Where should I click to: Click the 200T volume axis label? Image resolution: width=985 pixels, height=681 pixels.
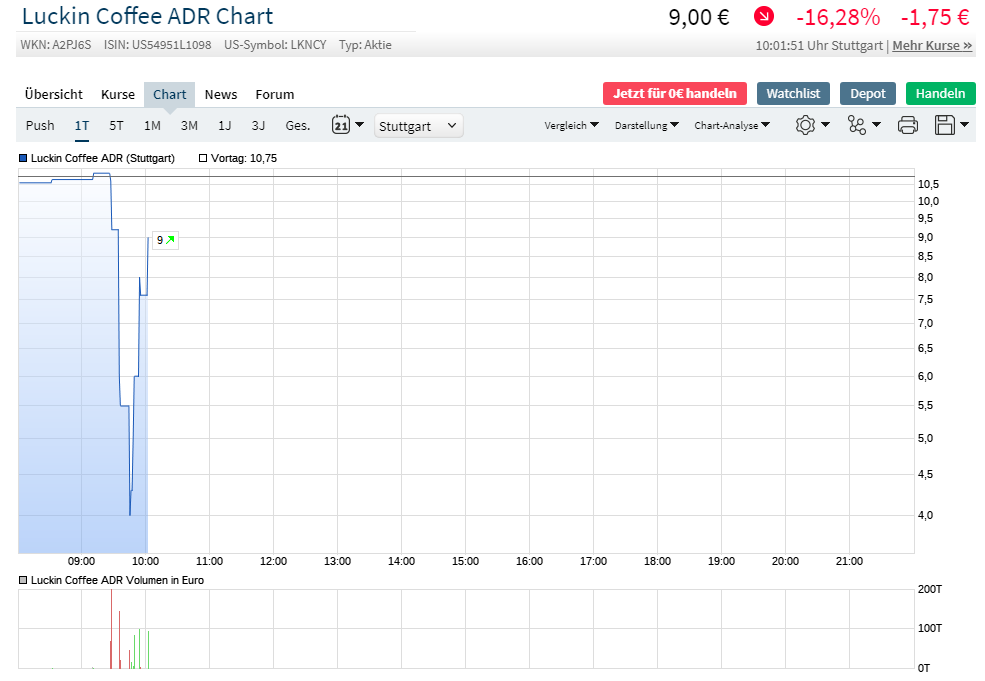930,589
